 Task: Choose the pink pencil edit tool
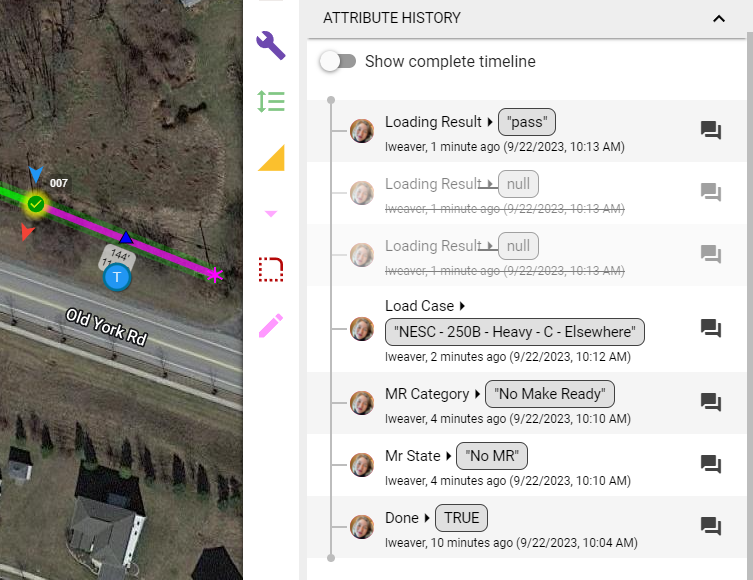point(271,326)
